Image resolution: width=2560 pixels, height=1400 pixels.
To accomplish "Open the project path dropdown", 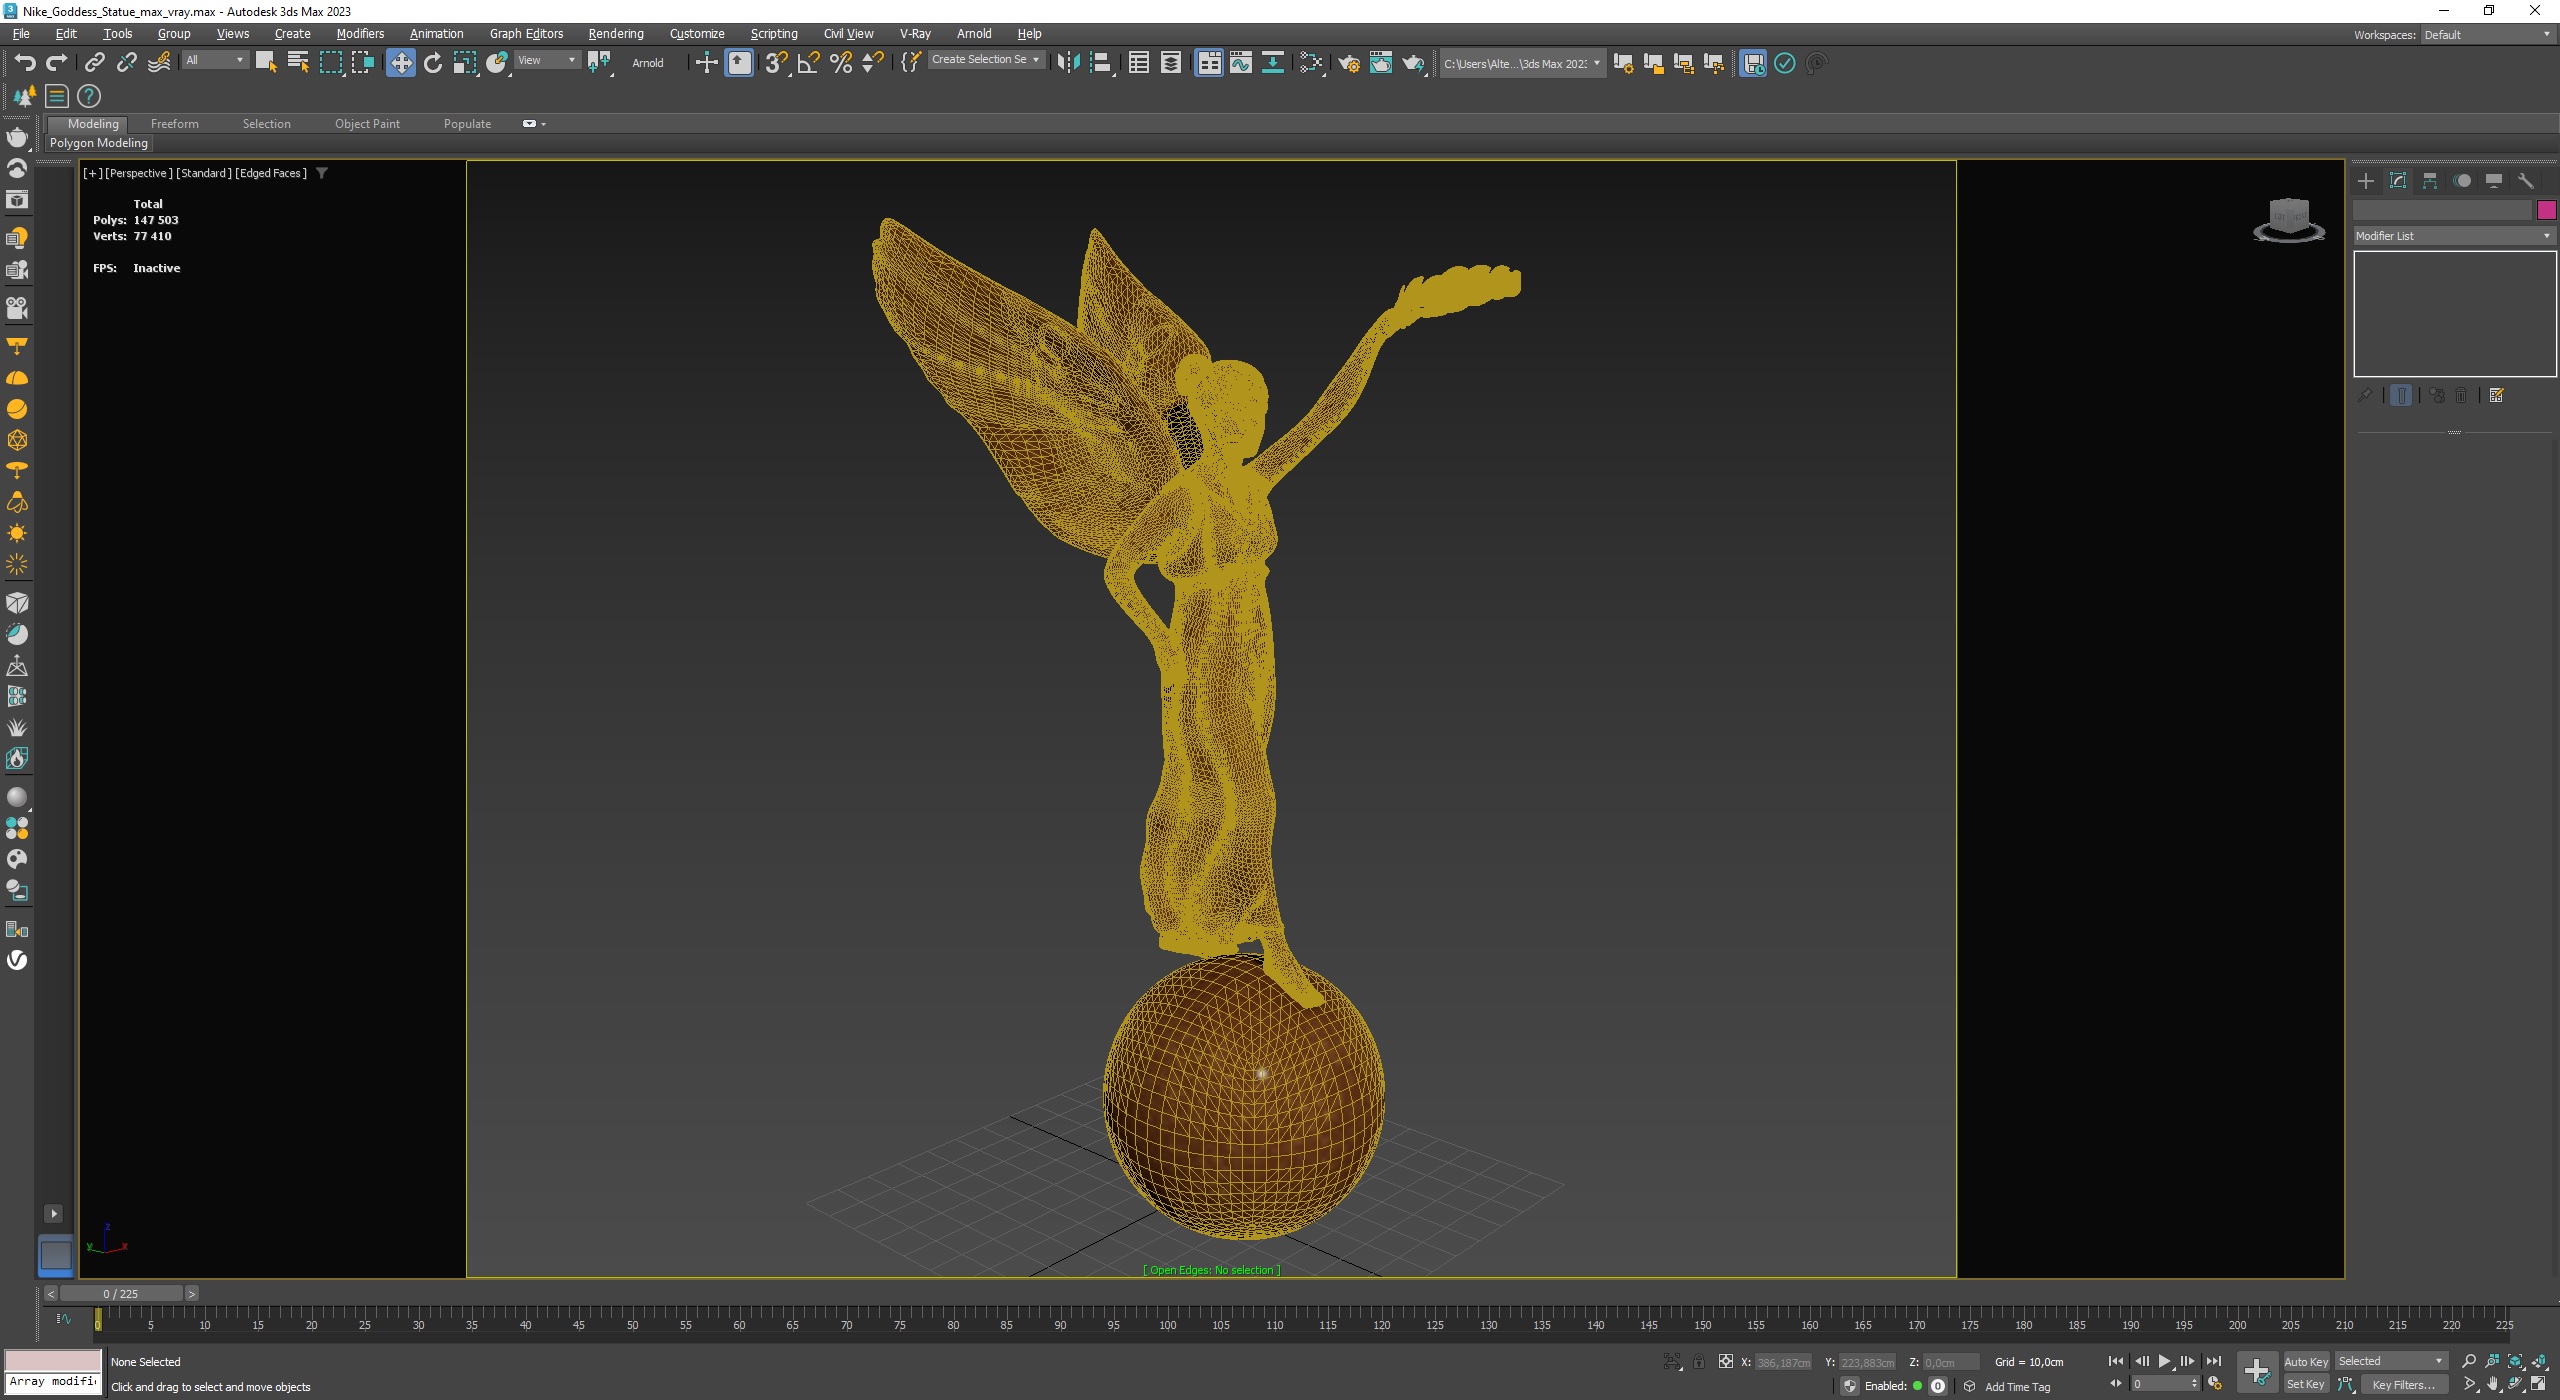I will pyautogui.click(x=1521, y=64).
